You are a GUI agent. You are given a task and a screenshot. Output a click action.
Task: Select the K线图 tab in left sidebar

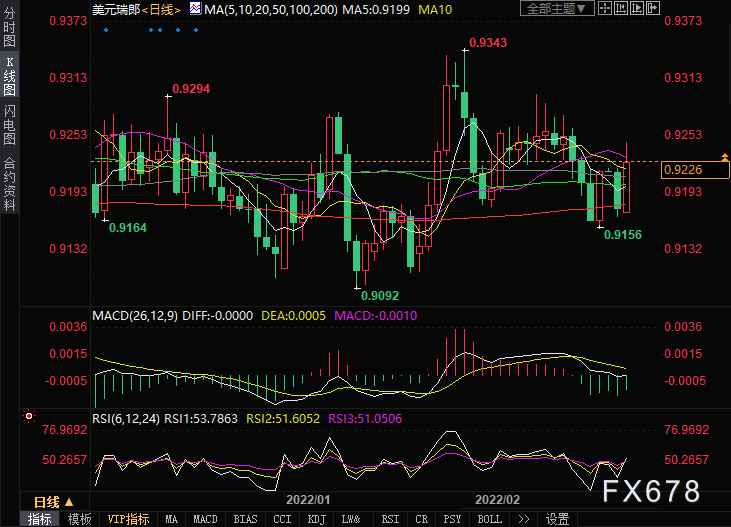click(9, 77)
